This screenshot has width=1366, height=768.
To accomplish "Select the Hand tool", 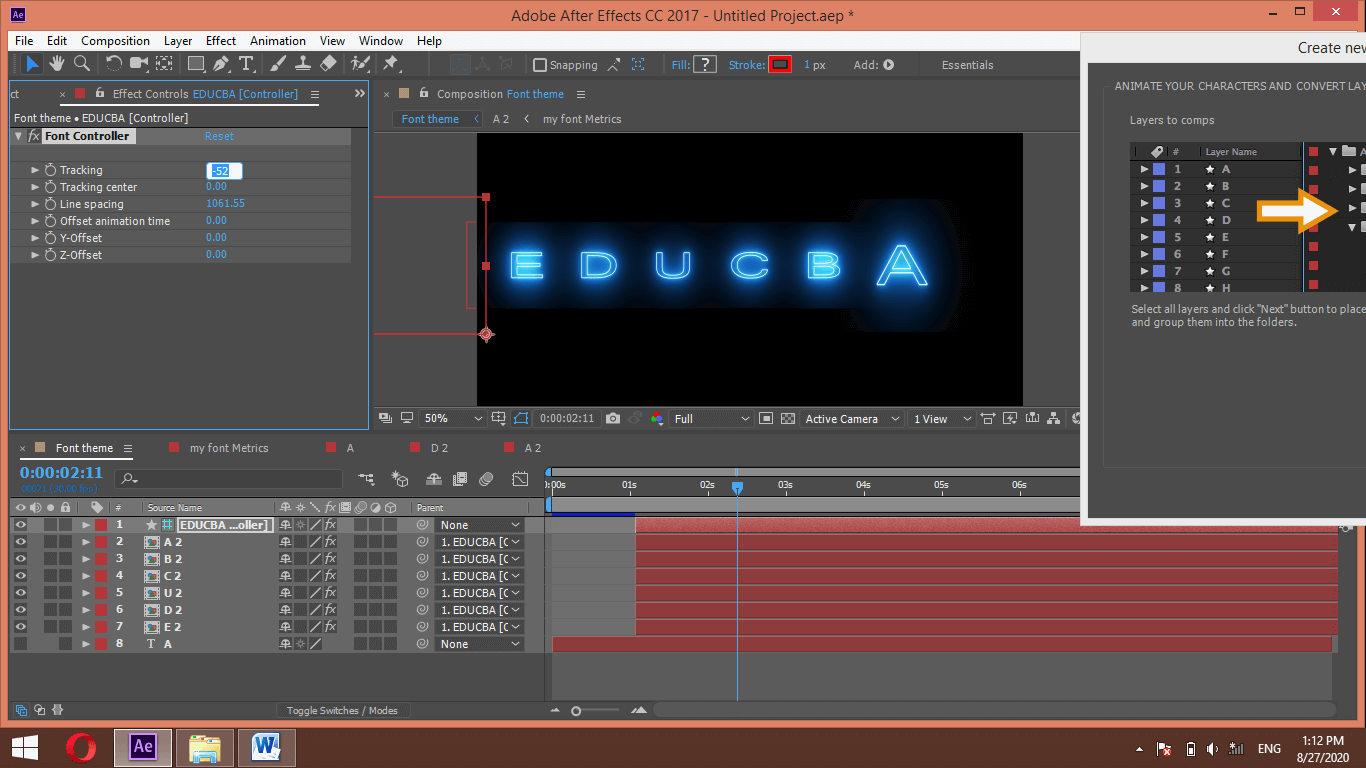I will point(57,64).
